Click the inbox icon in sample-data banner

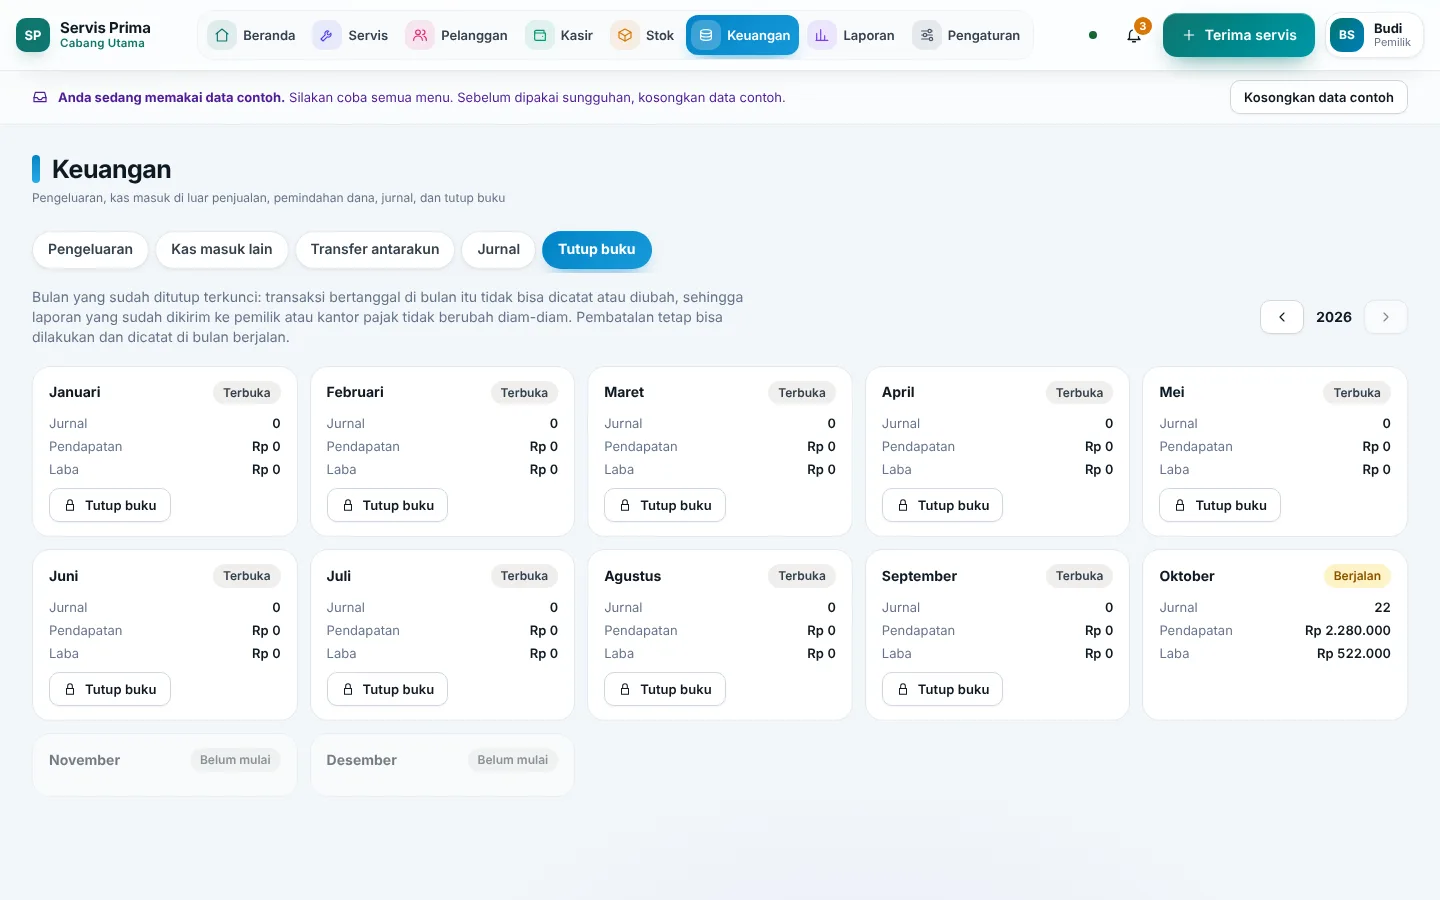tap(40, 97)
